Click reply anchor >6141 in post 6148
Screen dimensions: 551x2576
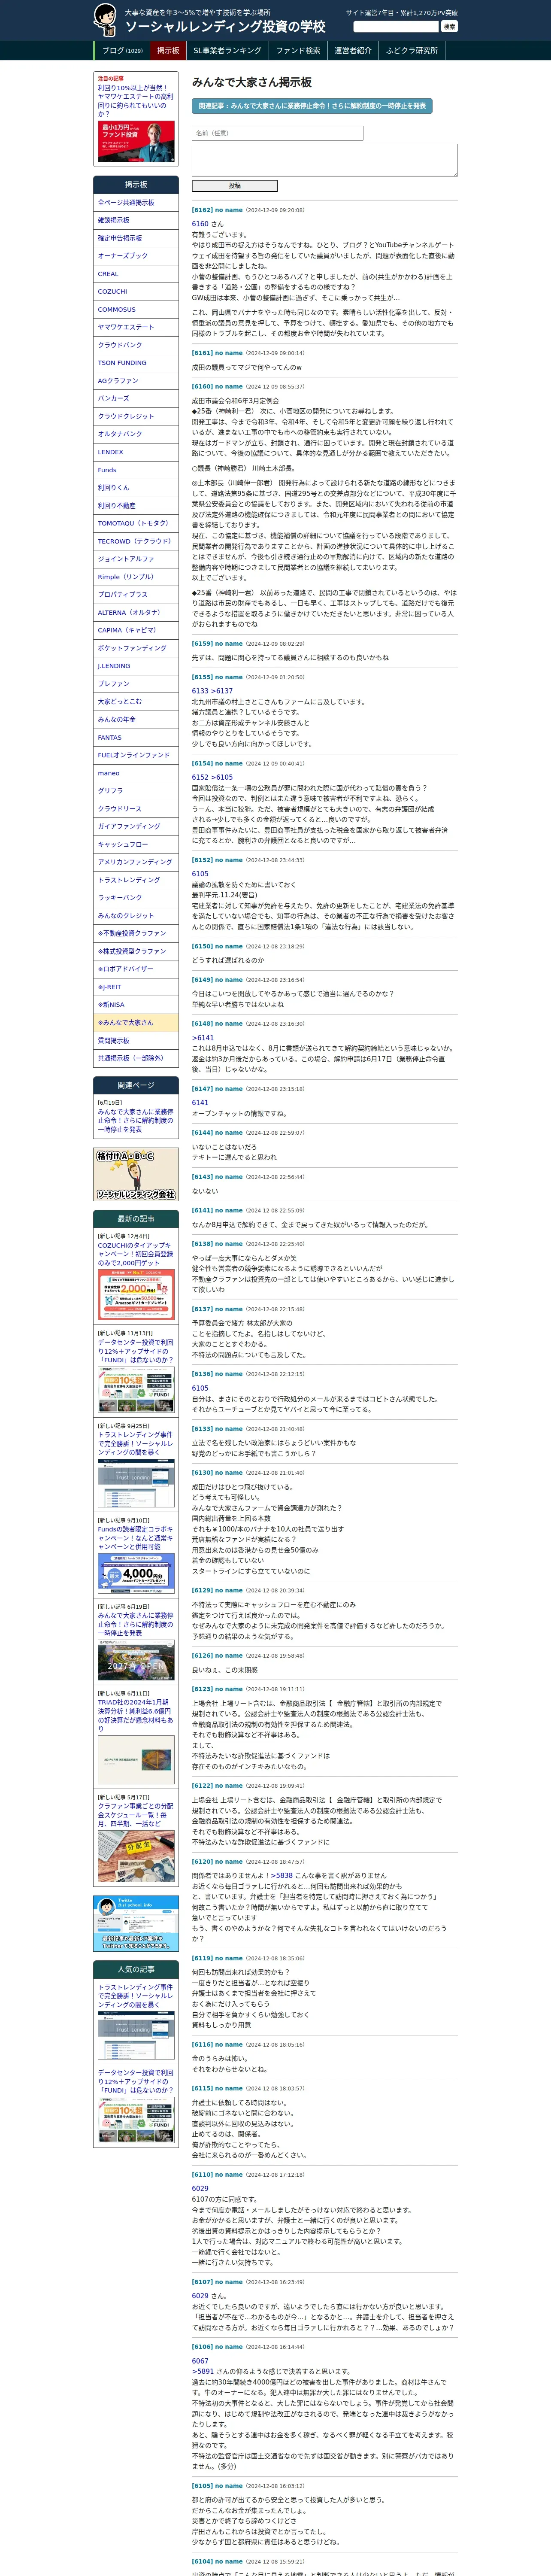pyautogui.click(x=203, y=1038)
